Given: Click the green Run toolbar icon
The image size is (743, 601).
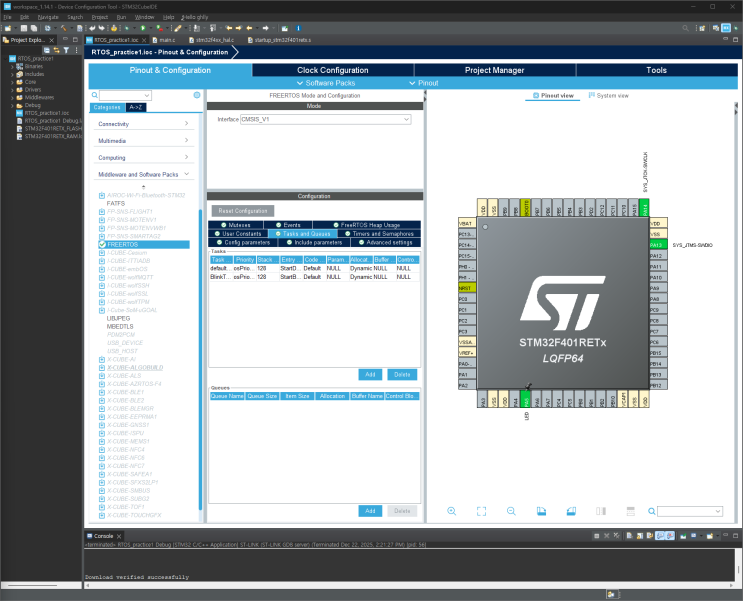Looking at the screenshot, I should (143, 28).
